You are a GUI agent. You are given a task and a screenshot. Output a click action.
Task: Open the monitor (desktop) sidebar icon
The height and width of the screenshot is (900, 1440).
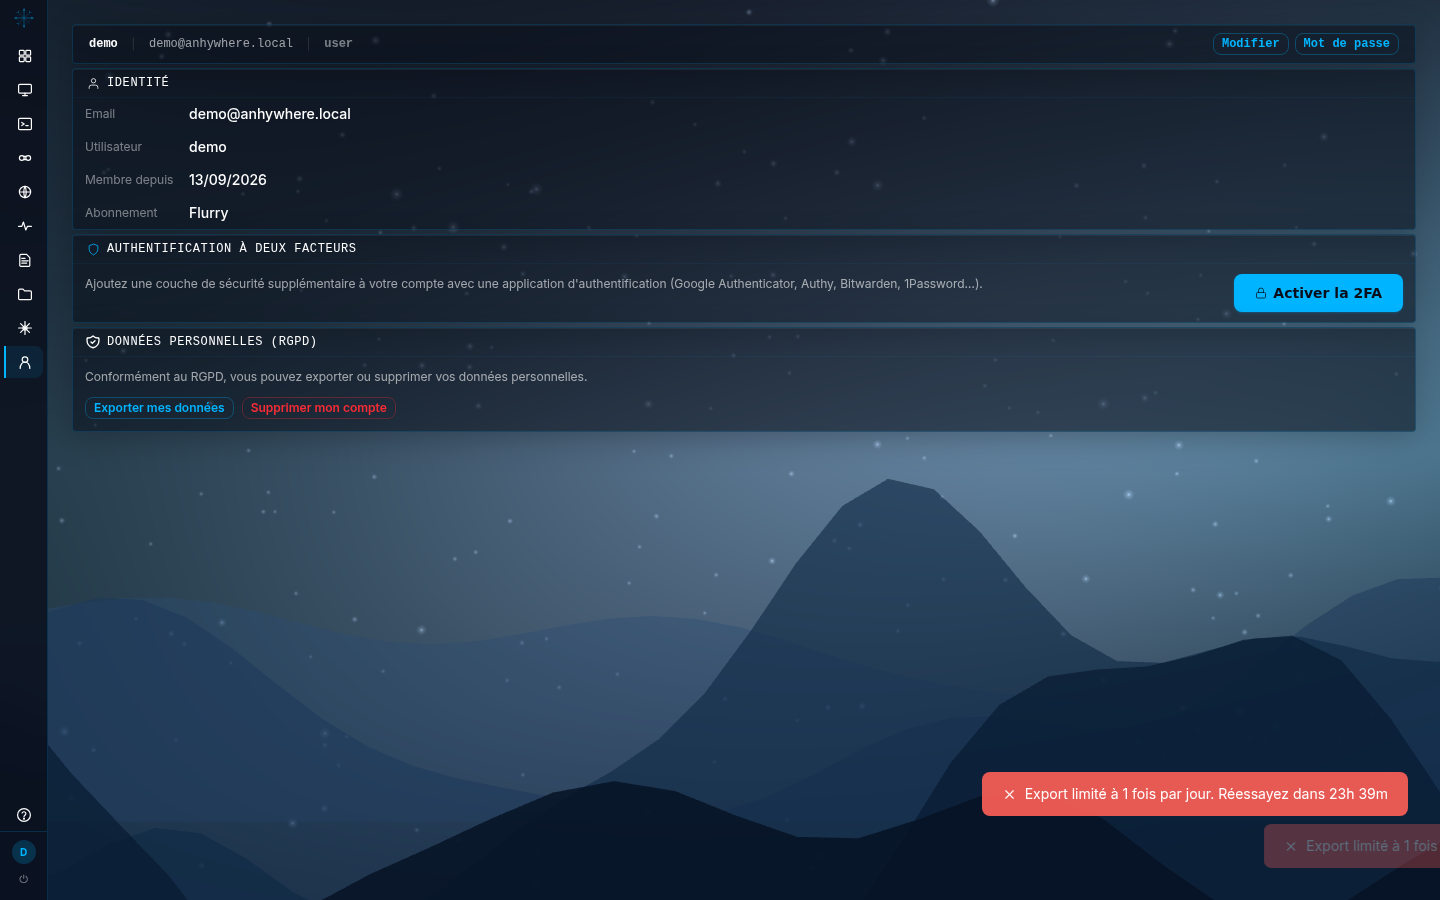click(x=25, y=90)
